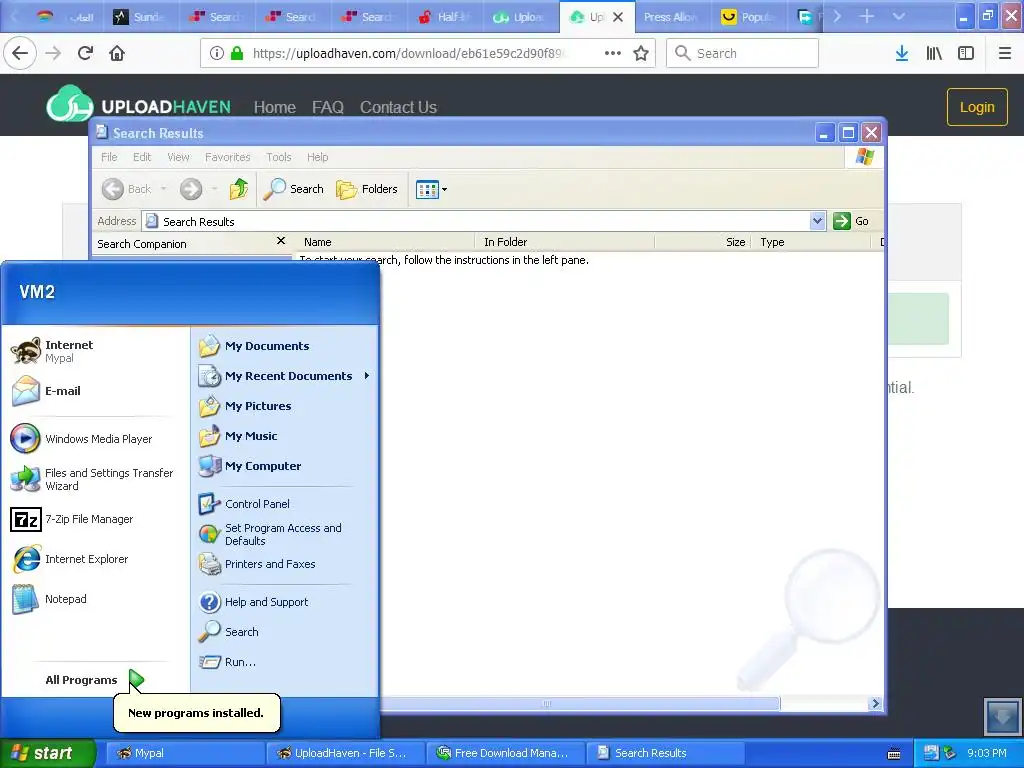The height and width of the screenshot is (768, 1024).
Task: Toggle Search pane in Explorer toolbar
Action: (294, 189)
